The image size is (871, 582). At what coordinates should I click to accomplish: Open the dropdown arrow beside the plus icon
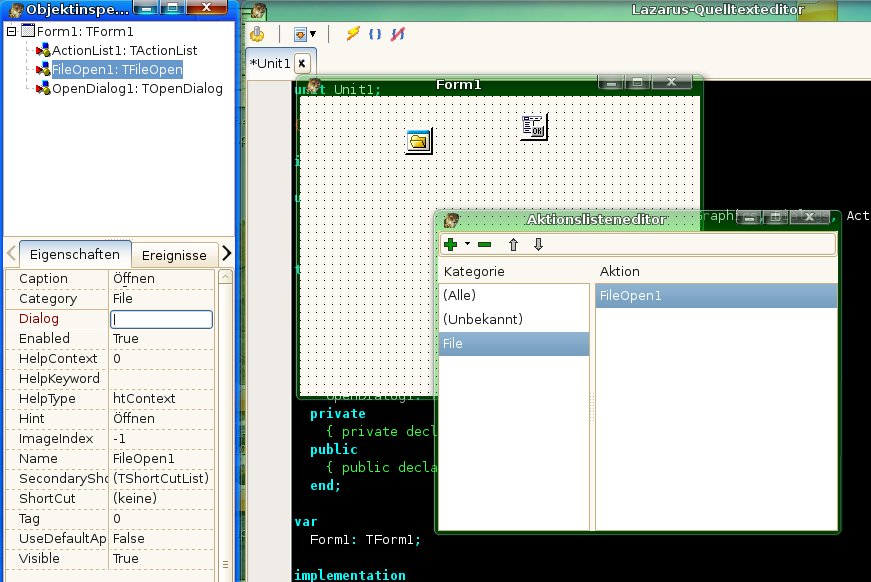click(x=467, y=245)
